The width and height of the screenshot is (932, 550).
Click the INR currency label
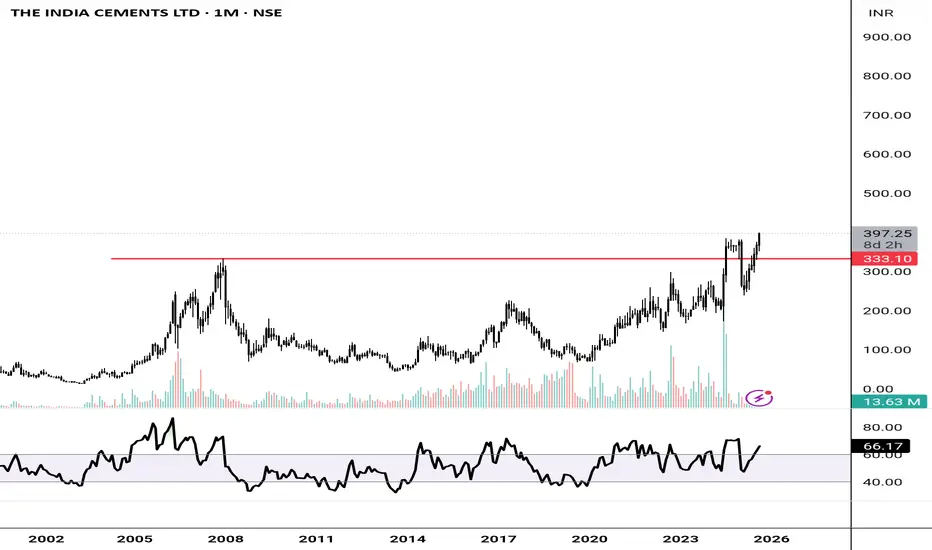pyautogui.click(x=881, y=13)
